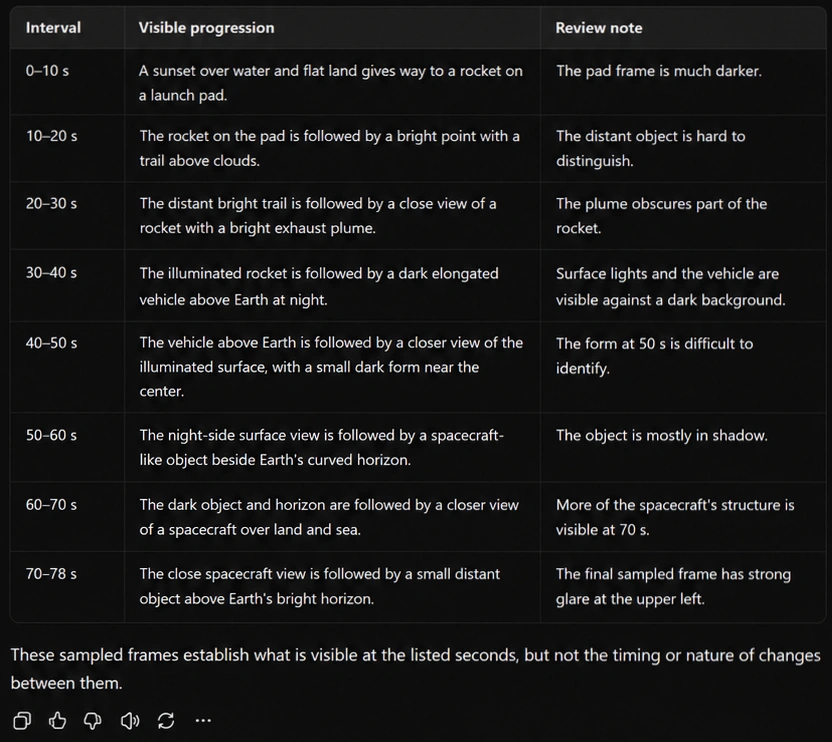
Task: Give the response a thumbs down
Action: [x=93, y=720]
